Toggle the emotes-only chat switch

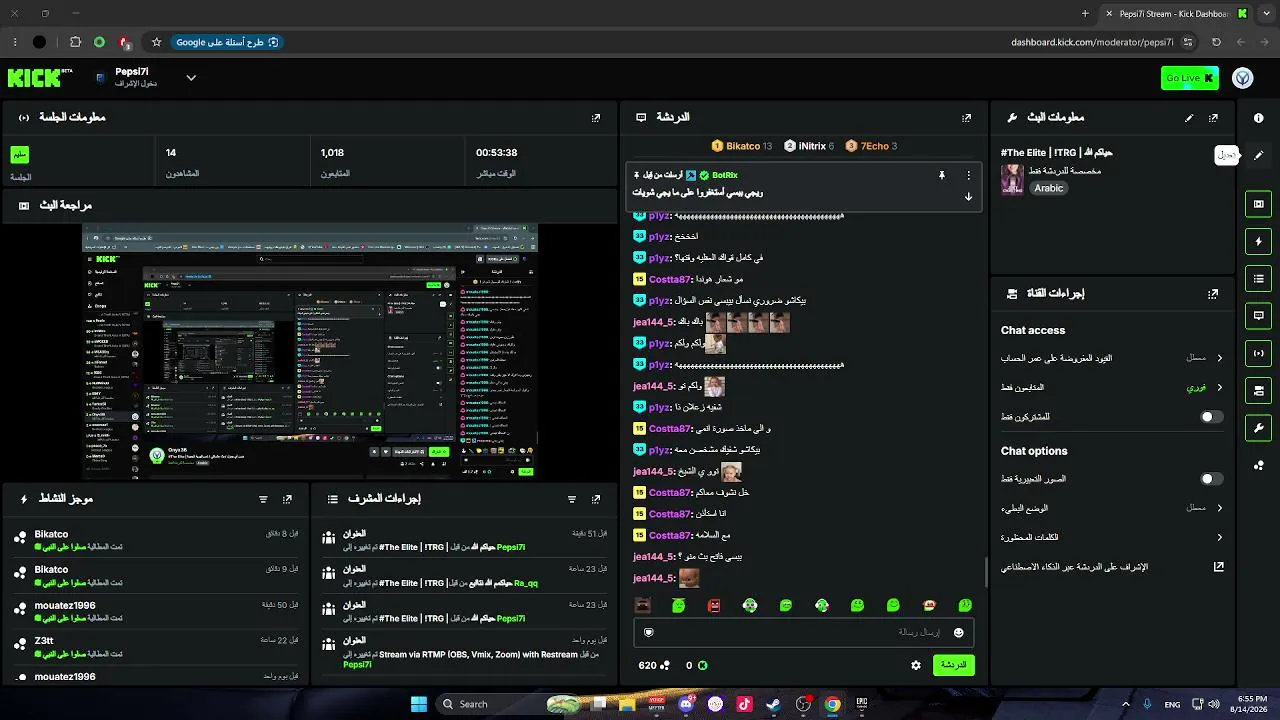tap(1211, 479)
